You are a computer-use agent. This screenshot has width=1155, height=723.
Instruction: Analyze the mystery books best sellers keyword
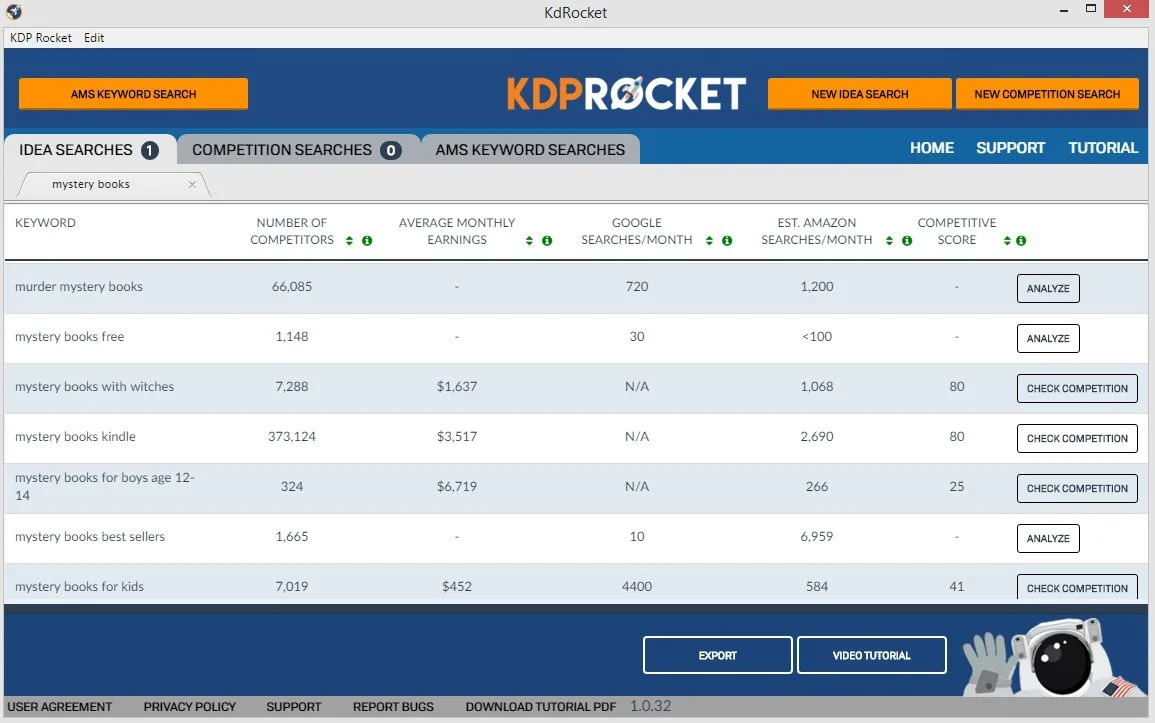tap(1048, 539)
